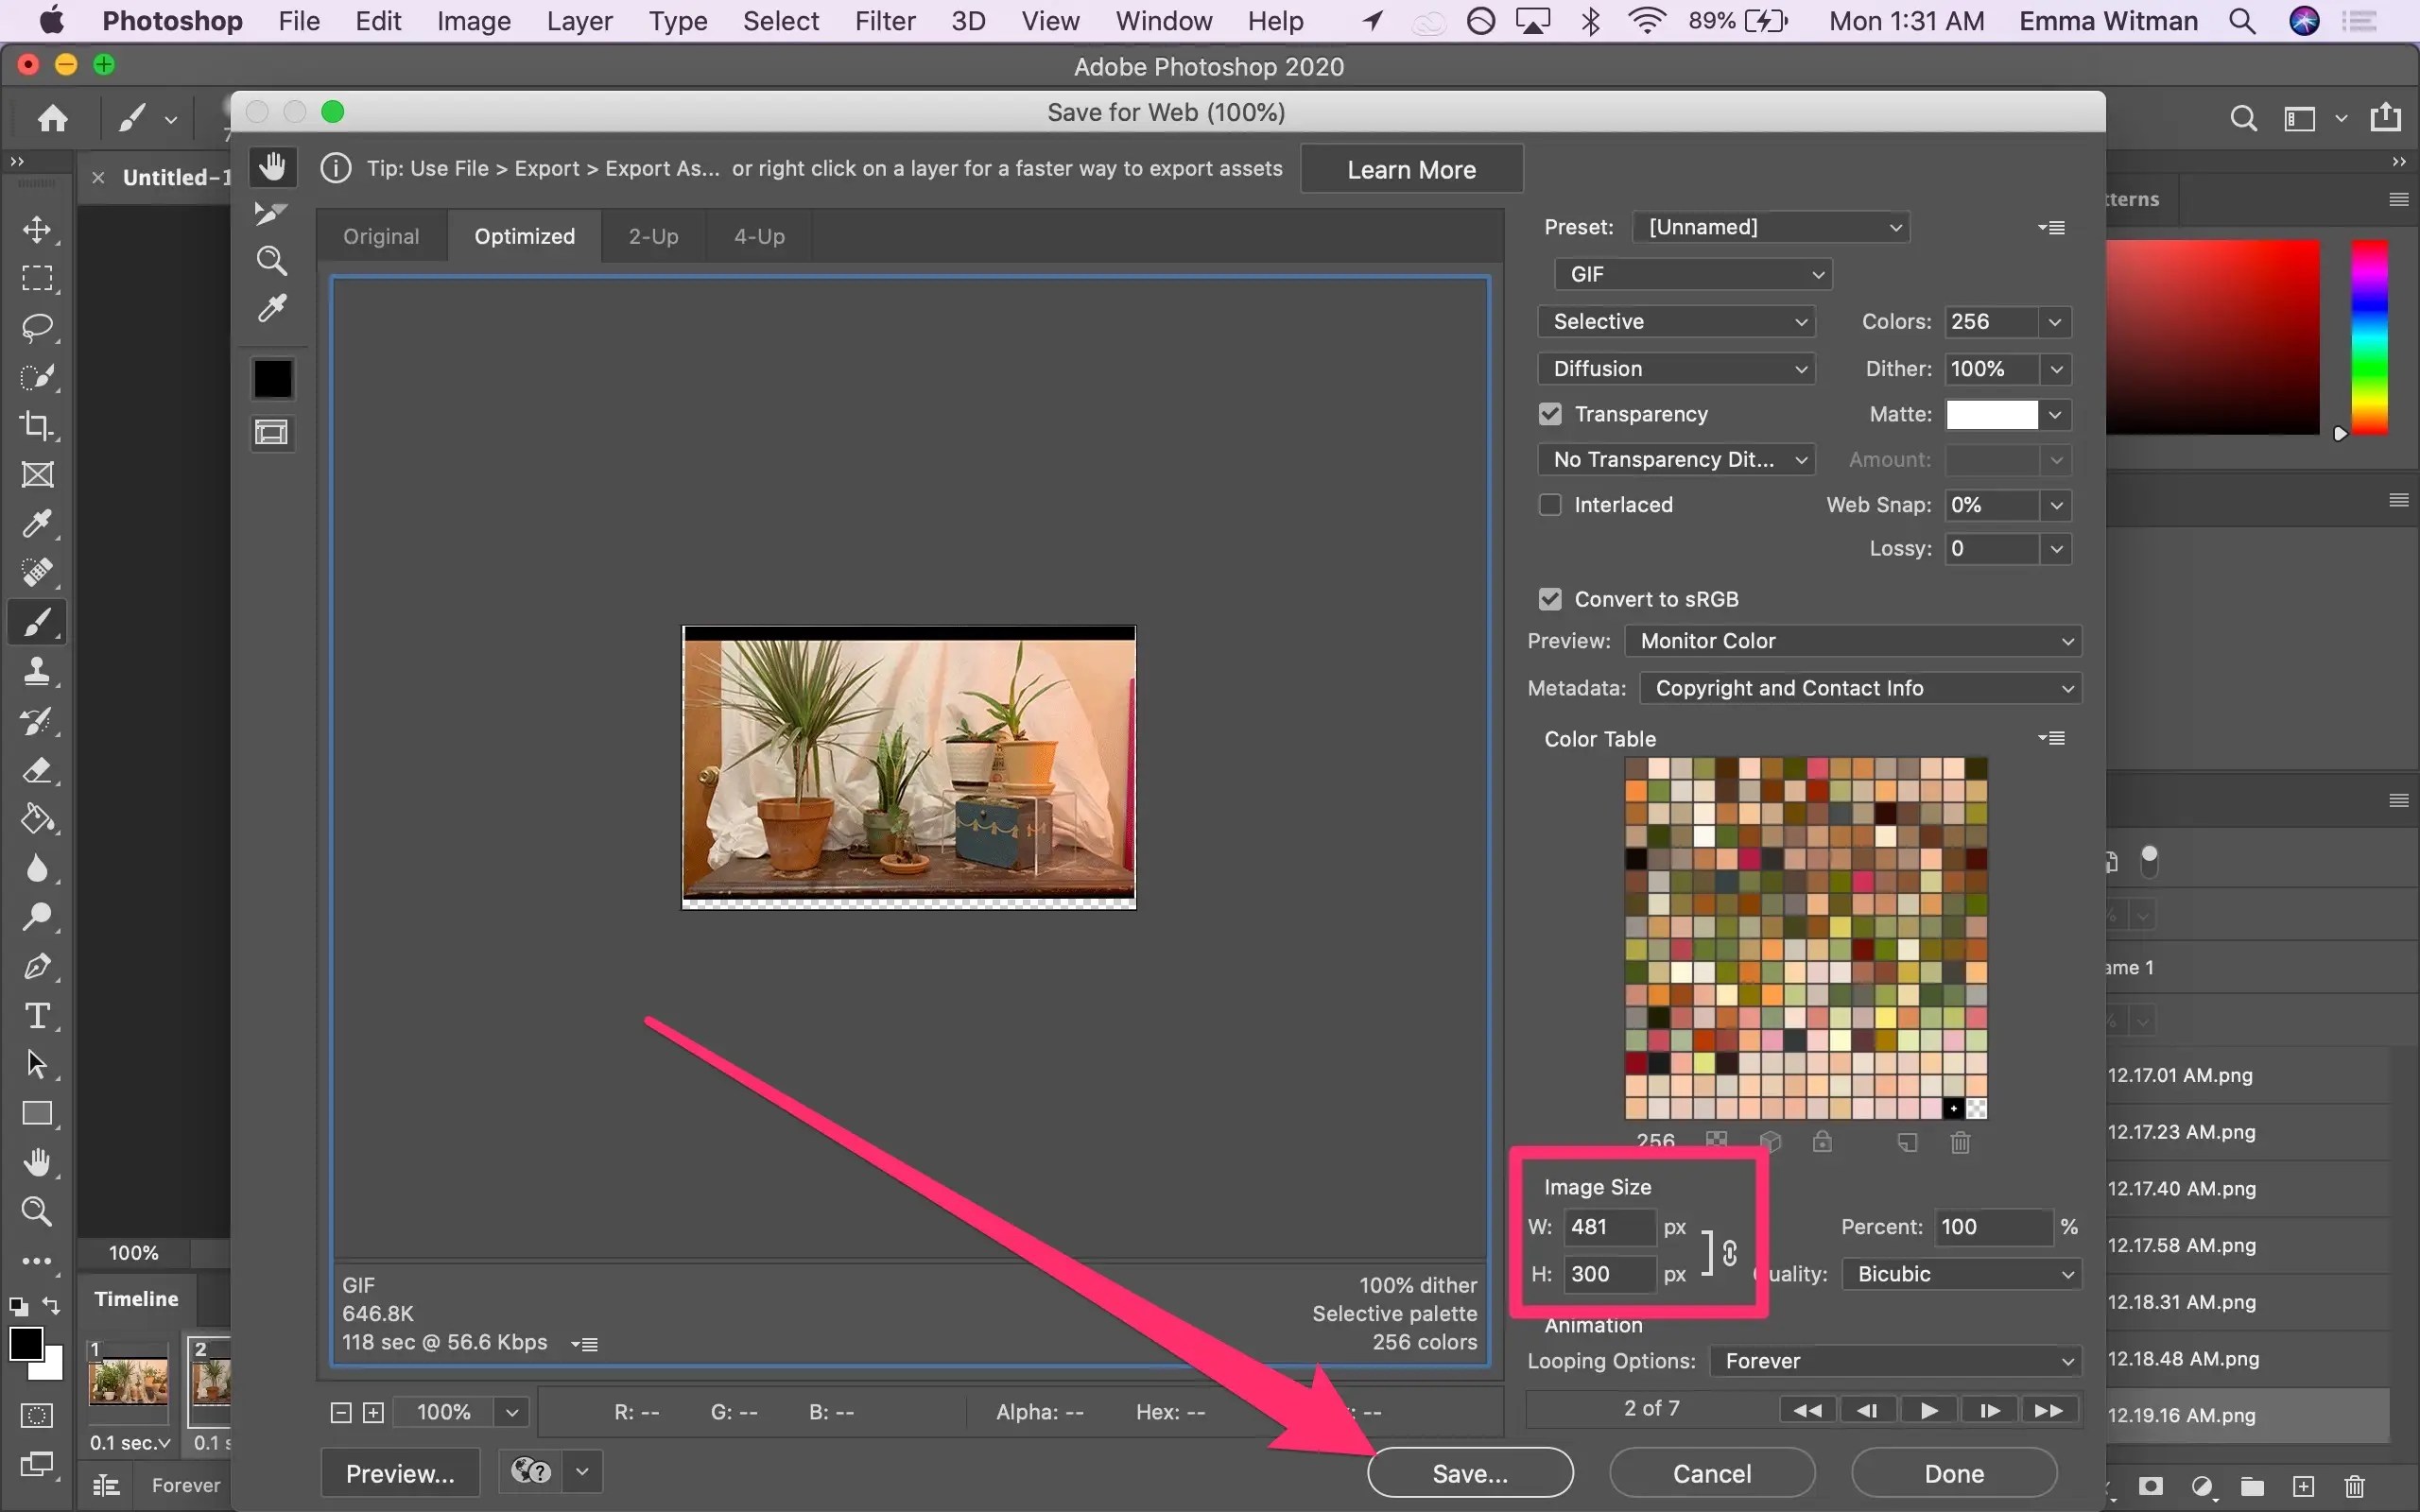This screenshot has width=2420, height=1512.
Task: Select the Crop tool
Action: [x=37, y=425]
